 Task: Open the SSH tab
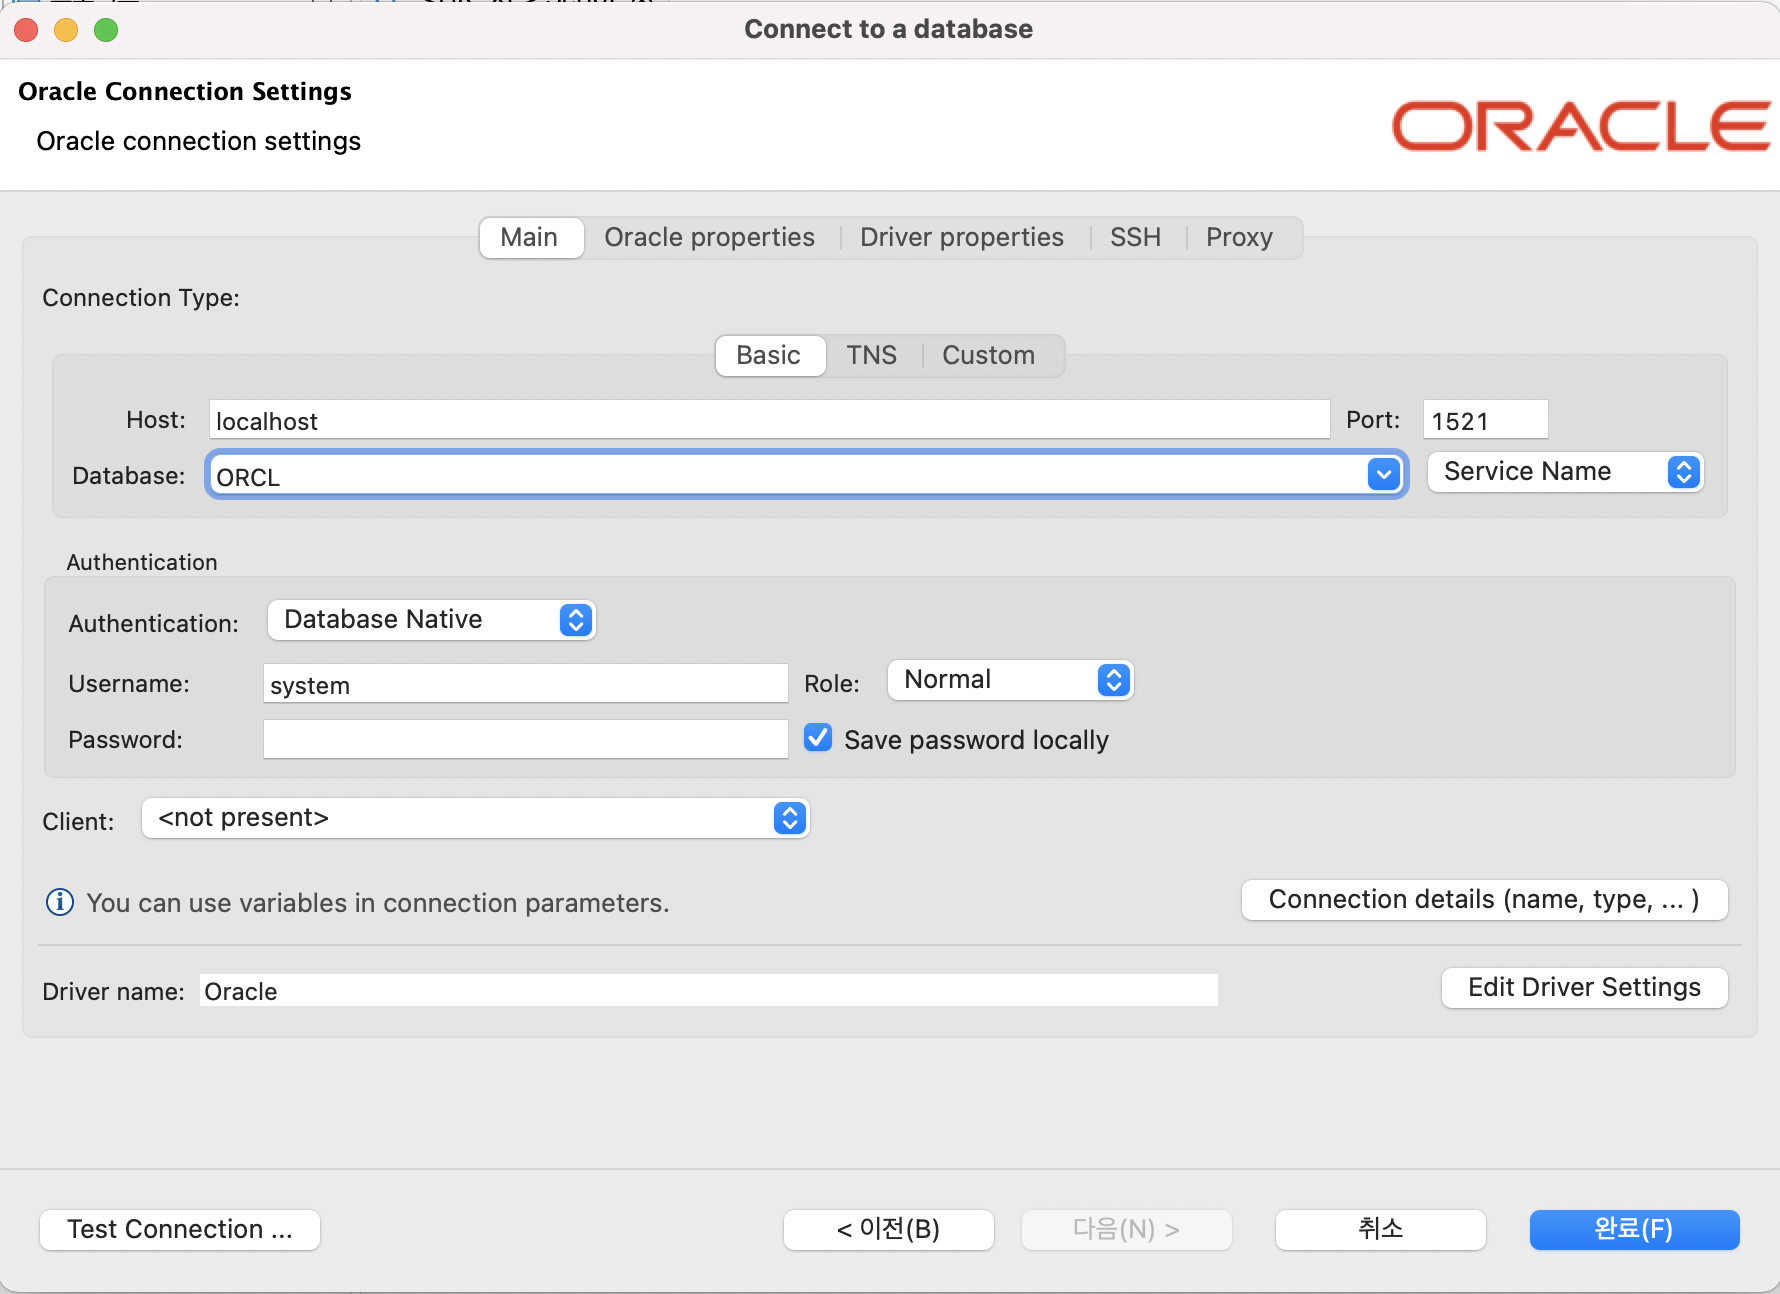pyautogui.click(x=1135, y=237)
